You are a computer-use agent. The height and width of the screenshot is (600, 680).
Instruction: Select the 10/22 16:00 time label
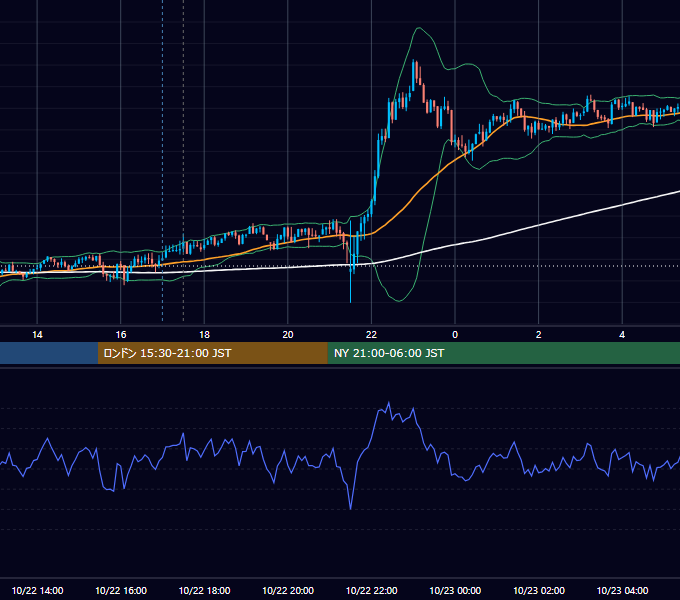[121, 590]
